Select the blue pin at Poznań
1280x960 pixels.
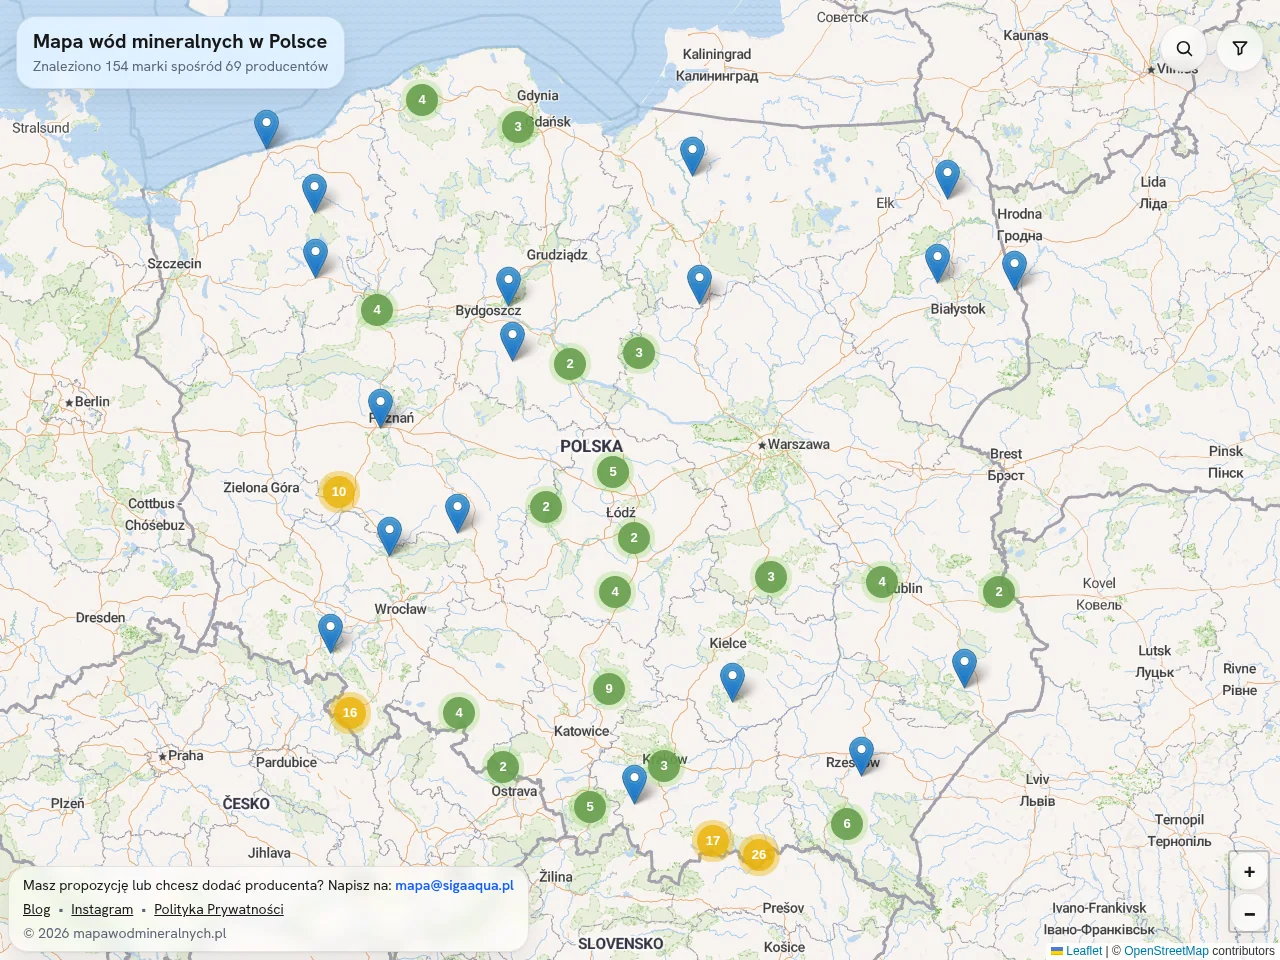coord(380,408)
